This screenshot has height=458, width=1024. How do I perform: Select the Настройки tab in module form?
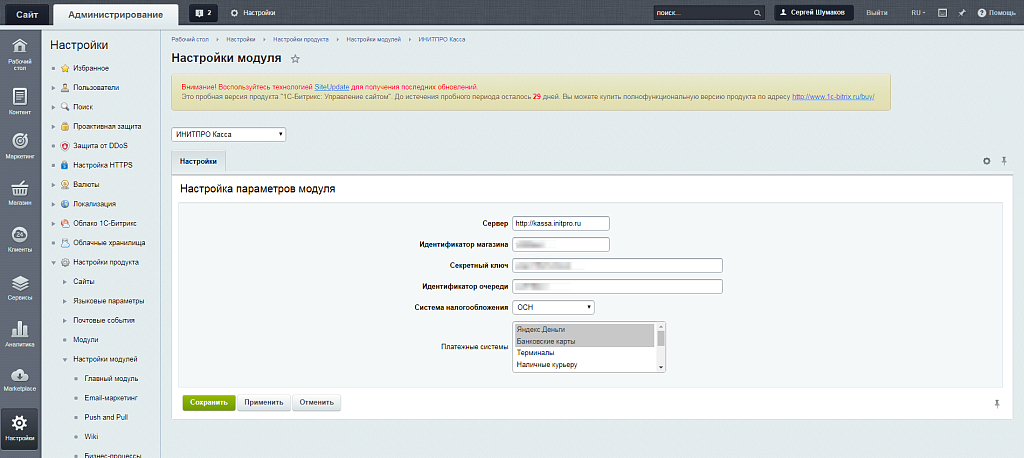(198, 161)
